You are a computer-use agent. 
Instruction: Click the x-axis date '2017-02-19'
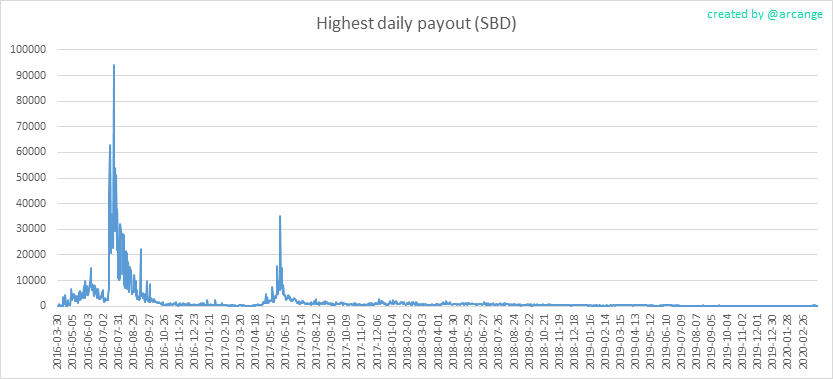click(x=225, y=341)
